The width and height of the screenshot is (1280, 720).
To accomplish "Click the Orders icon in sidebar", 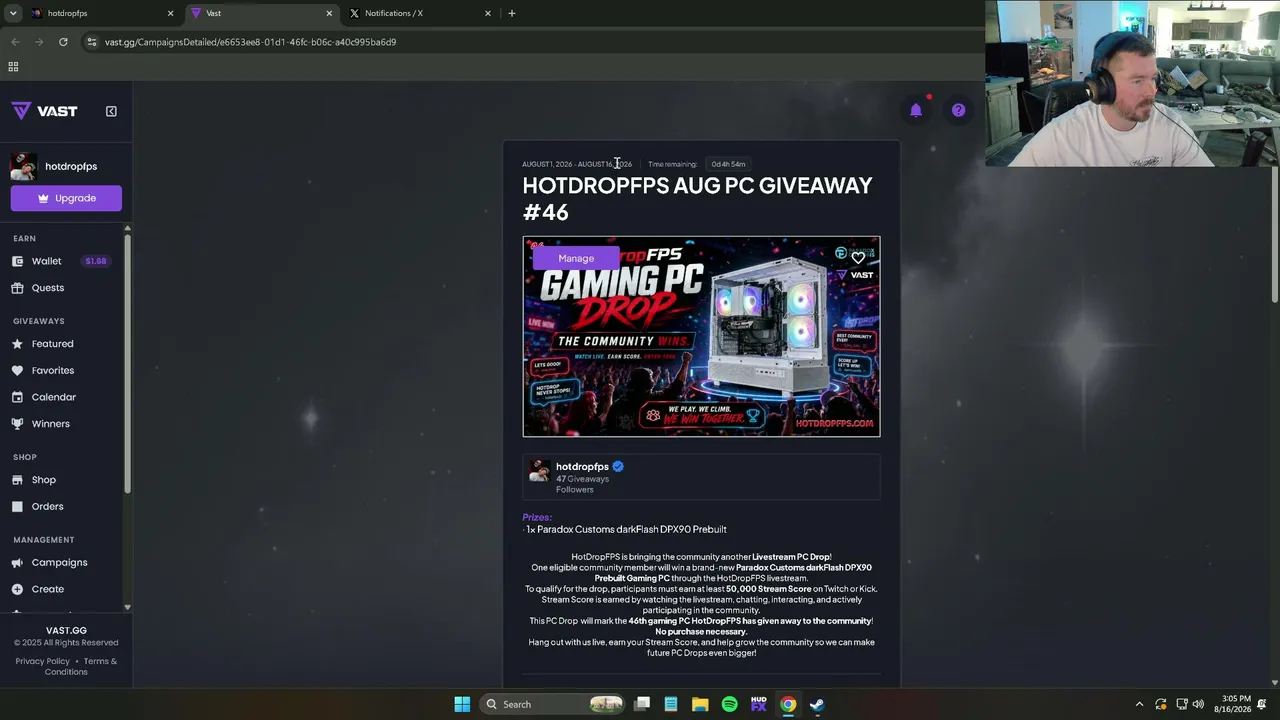I will pyautogui.click(x=17, y=507).
